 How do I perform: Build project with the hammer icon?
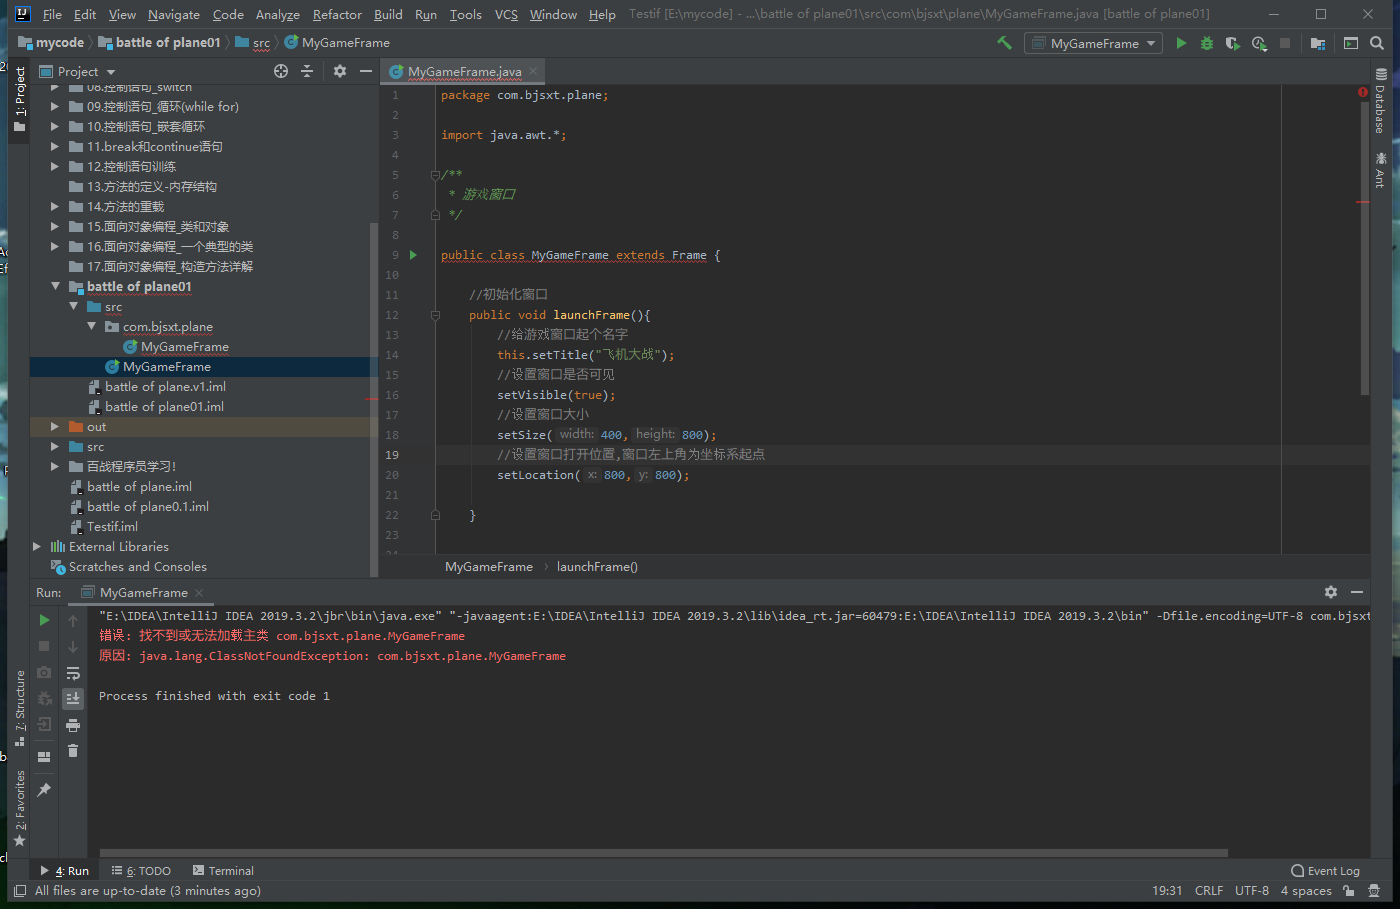1004,43
